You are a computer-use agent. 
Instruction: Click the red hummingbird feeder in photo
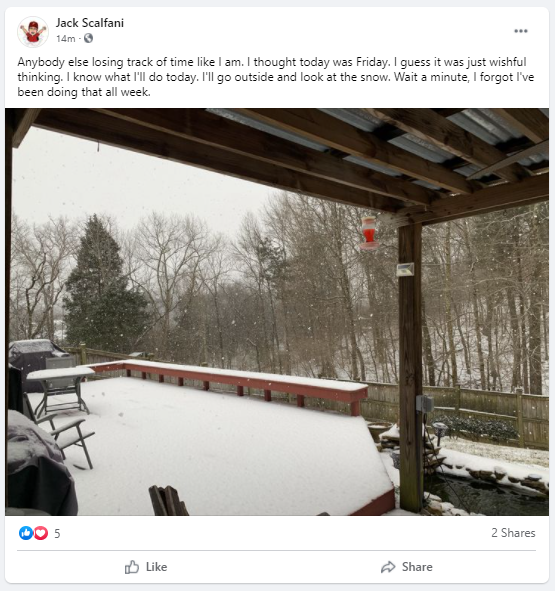369,233
